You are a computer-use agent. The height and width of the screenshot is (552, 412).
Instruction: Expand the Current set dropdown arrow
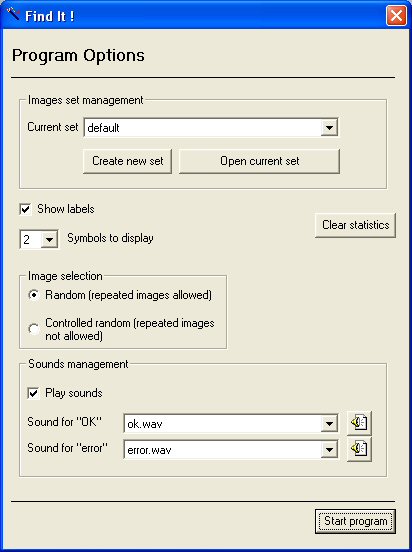tap(329, 127)
